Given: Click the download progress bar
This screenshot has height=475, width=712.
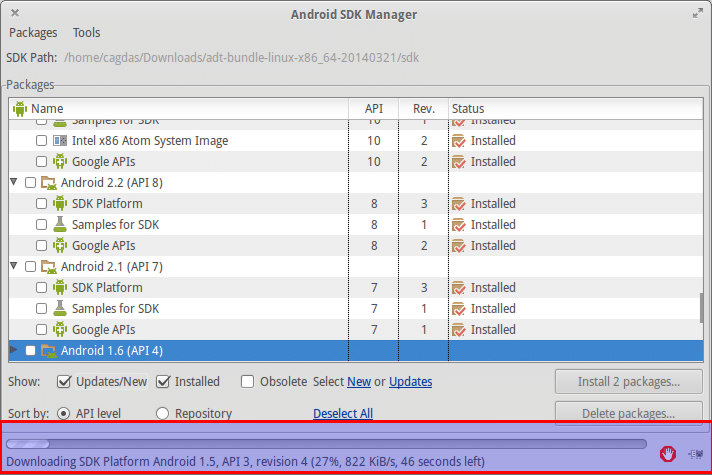Looking at the screenshot, I should click(x=326, y=444).
